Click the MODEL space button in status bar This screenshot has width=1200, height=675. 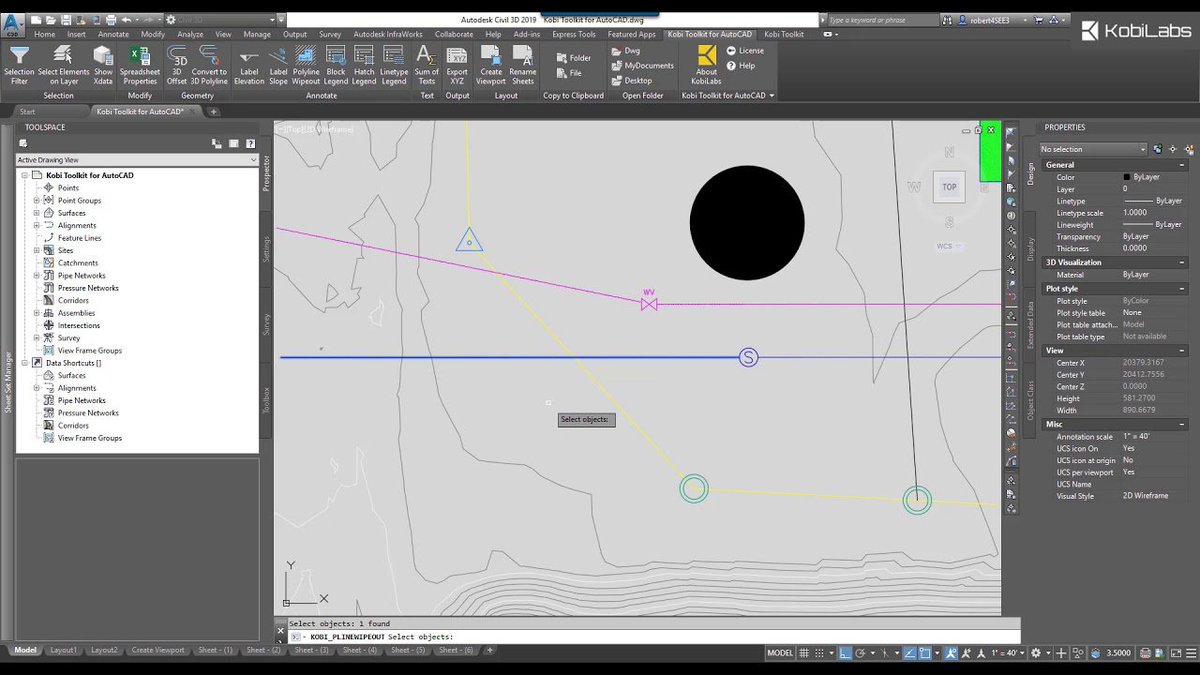click(x=780, y=652)
